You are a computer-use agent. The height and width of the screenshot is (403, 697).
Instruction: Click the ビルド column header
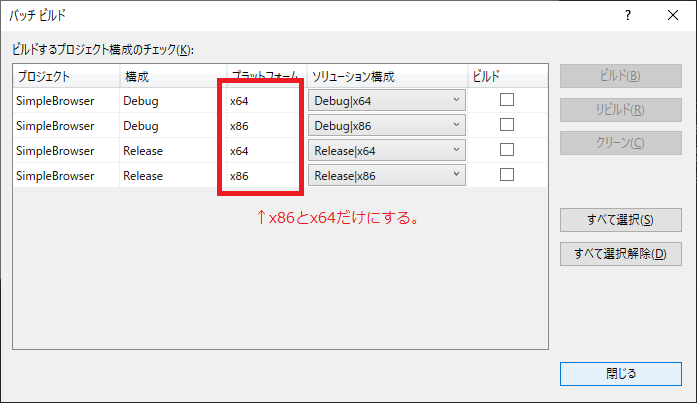pyautogui.click(x=508, y=76)
